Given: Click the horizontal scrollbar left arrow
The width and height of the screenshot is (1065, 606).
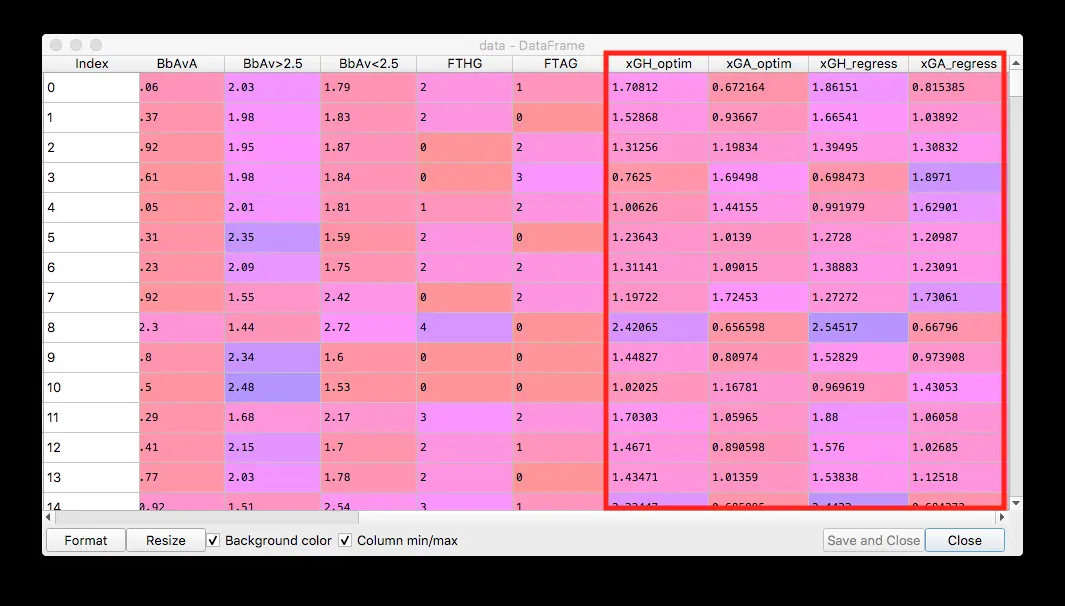Looking at the screenshot, I should click(48, 517).
